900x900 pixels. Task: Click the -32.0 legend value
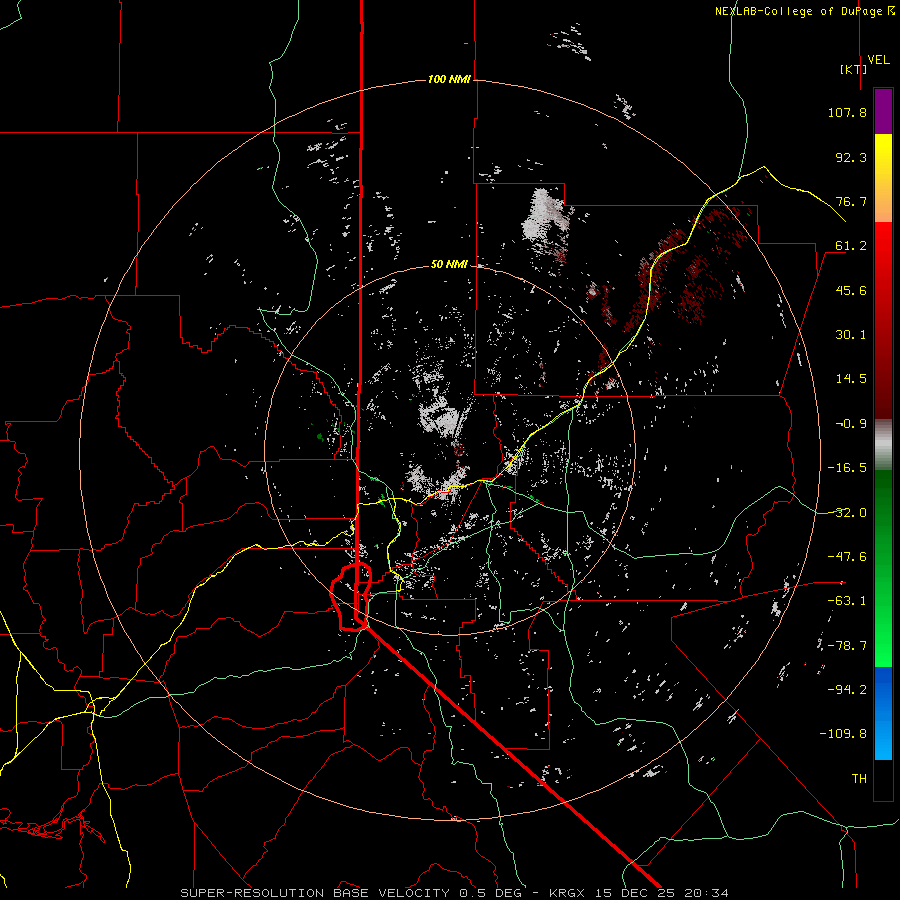pos(847,513)
